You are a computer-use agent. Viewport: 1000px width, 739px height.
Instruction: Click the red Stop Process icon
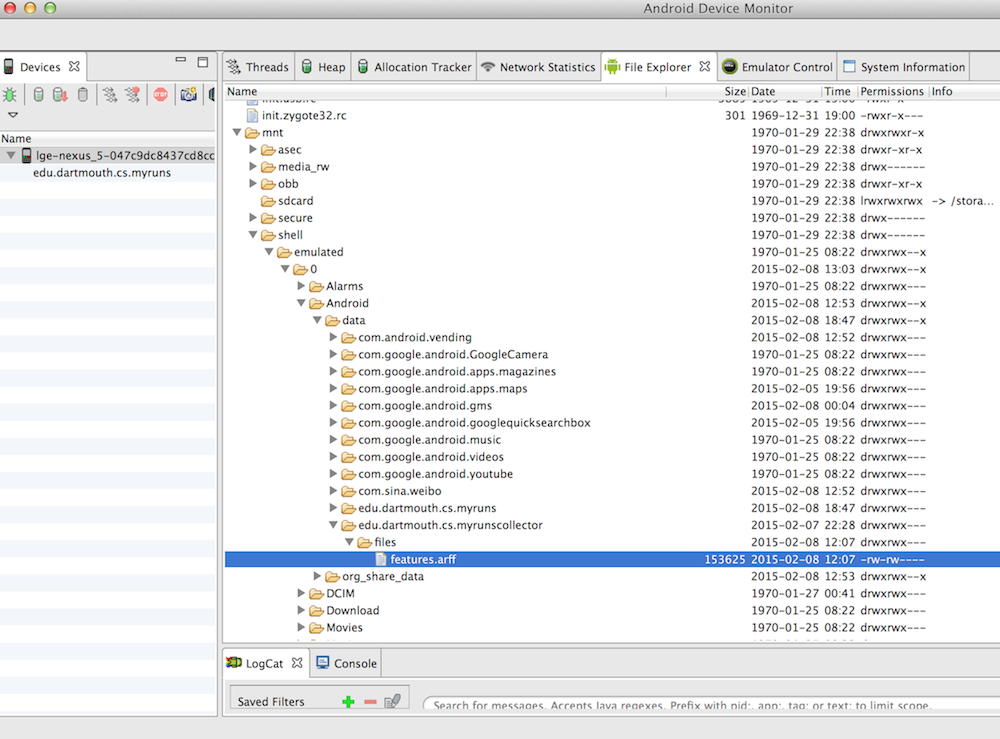(160, 95)
